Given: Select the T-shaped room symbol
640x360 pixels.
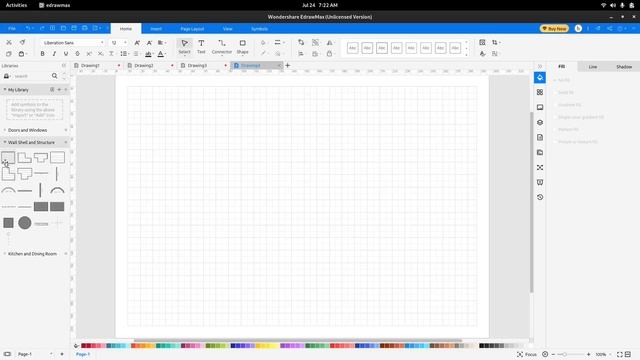Looking at the screenshot, I should pyautogui.click(x=41, y=158).
